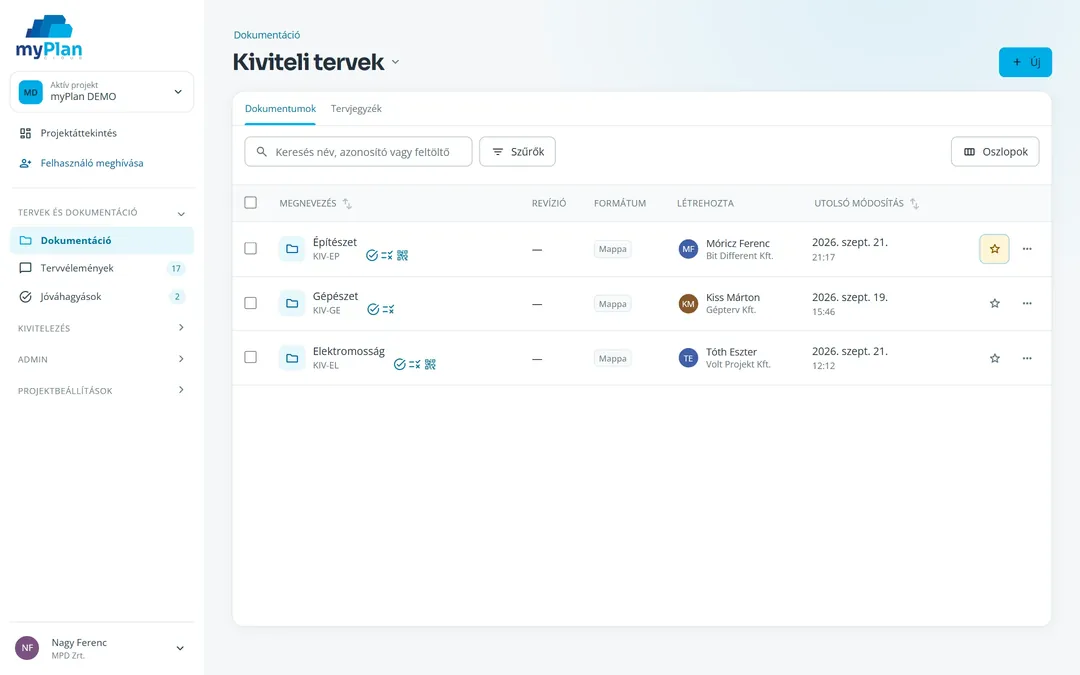
Task: Click the MF avatar of Móricz Ferenc
Action: pyautogui.click(x=688, y=249)
